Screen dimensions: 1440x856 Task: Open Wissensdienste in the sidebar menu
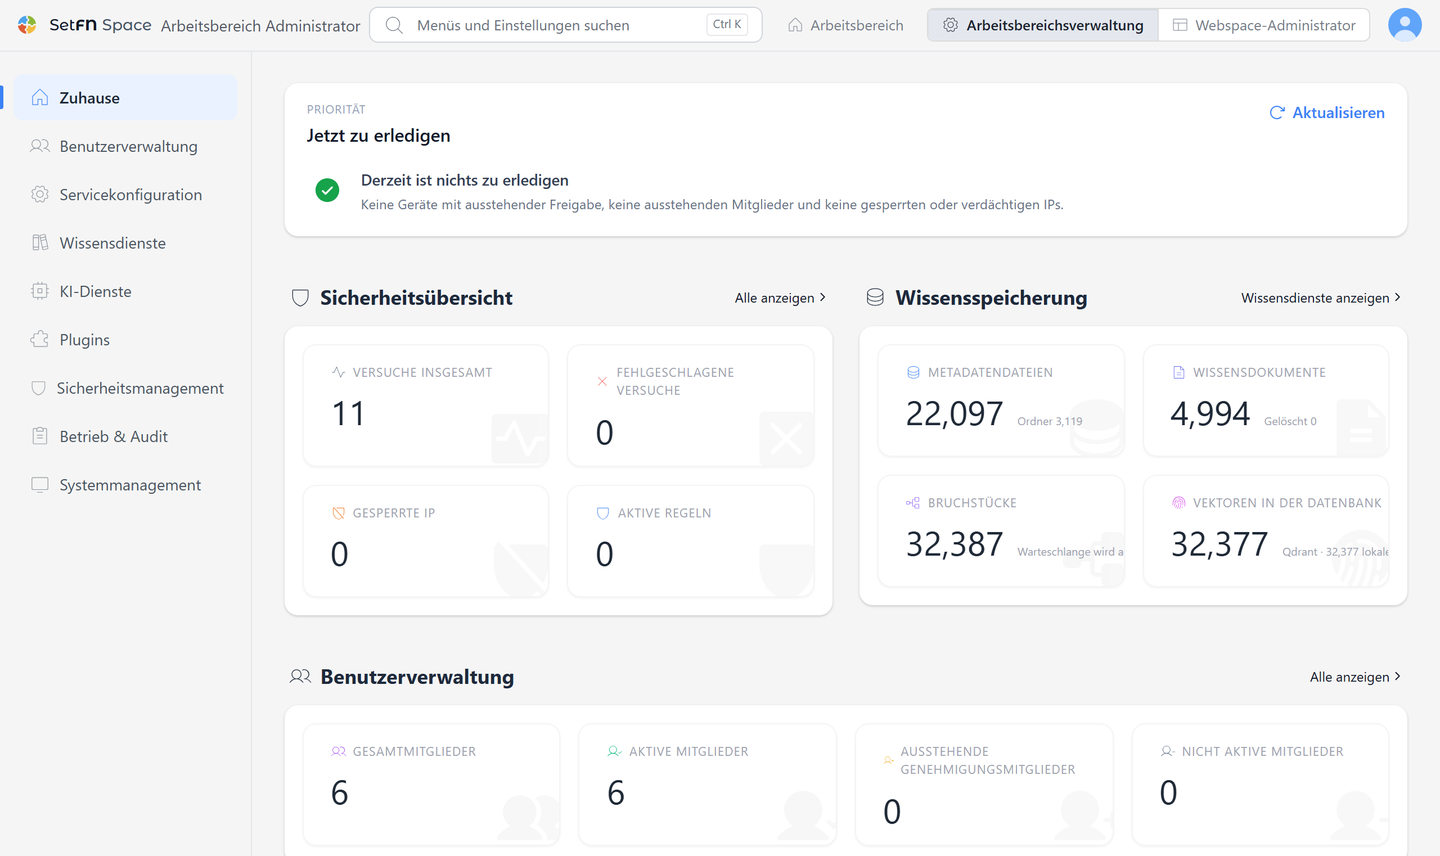tap(126, 243)
